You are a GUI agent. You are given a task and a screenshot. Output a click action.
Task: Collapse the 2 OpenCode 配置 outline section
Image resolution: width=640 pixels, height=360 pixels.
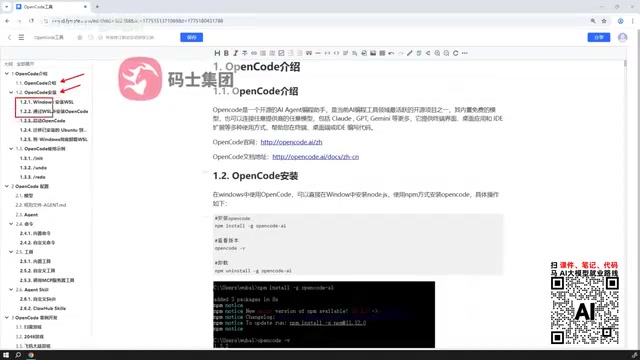pos(7,186)
